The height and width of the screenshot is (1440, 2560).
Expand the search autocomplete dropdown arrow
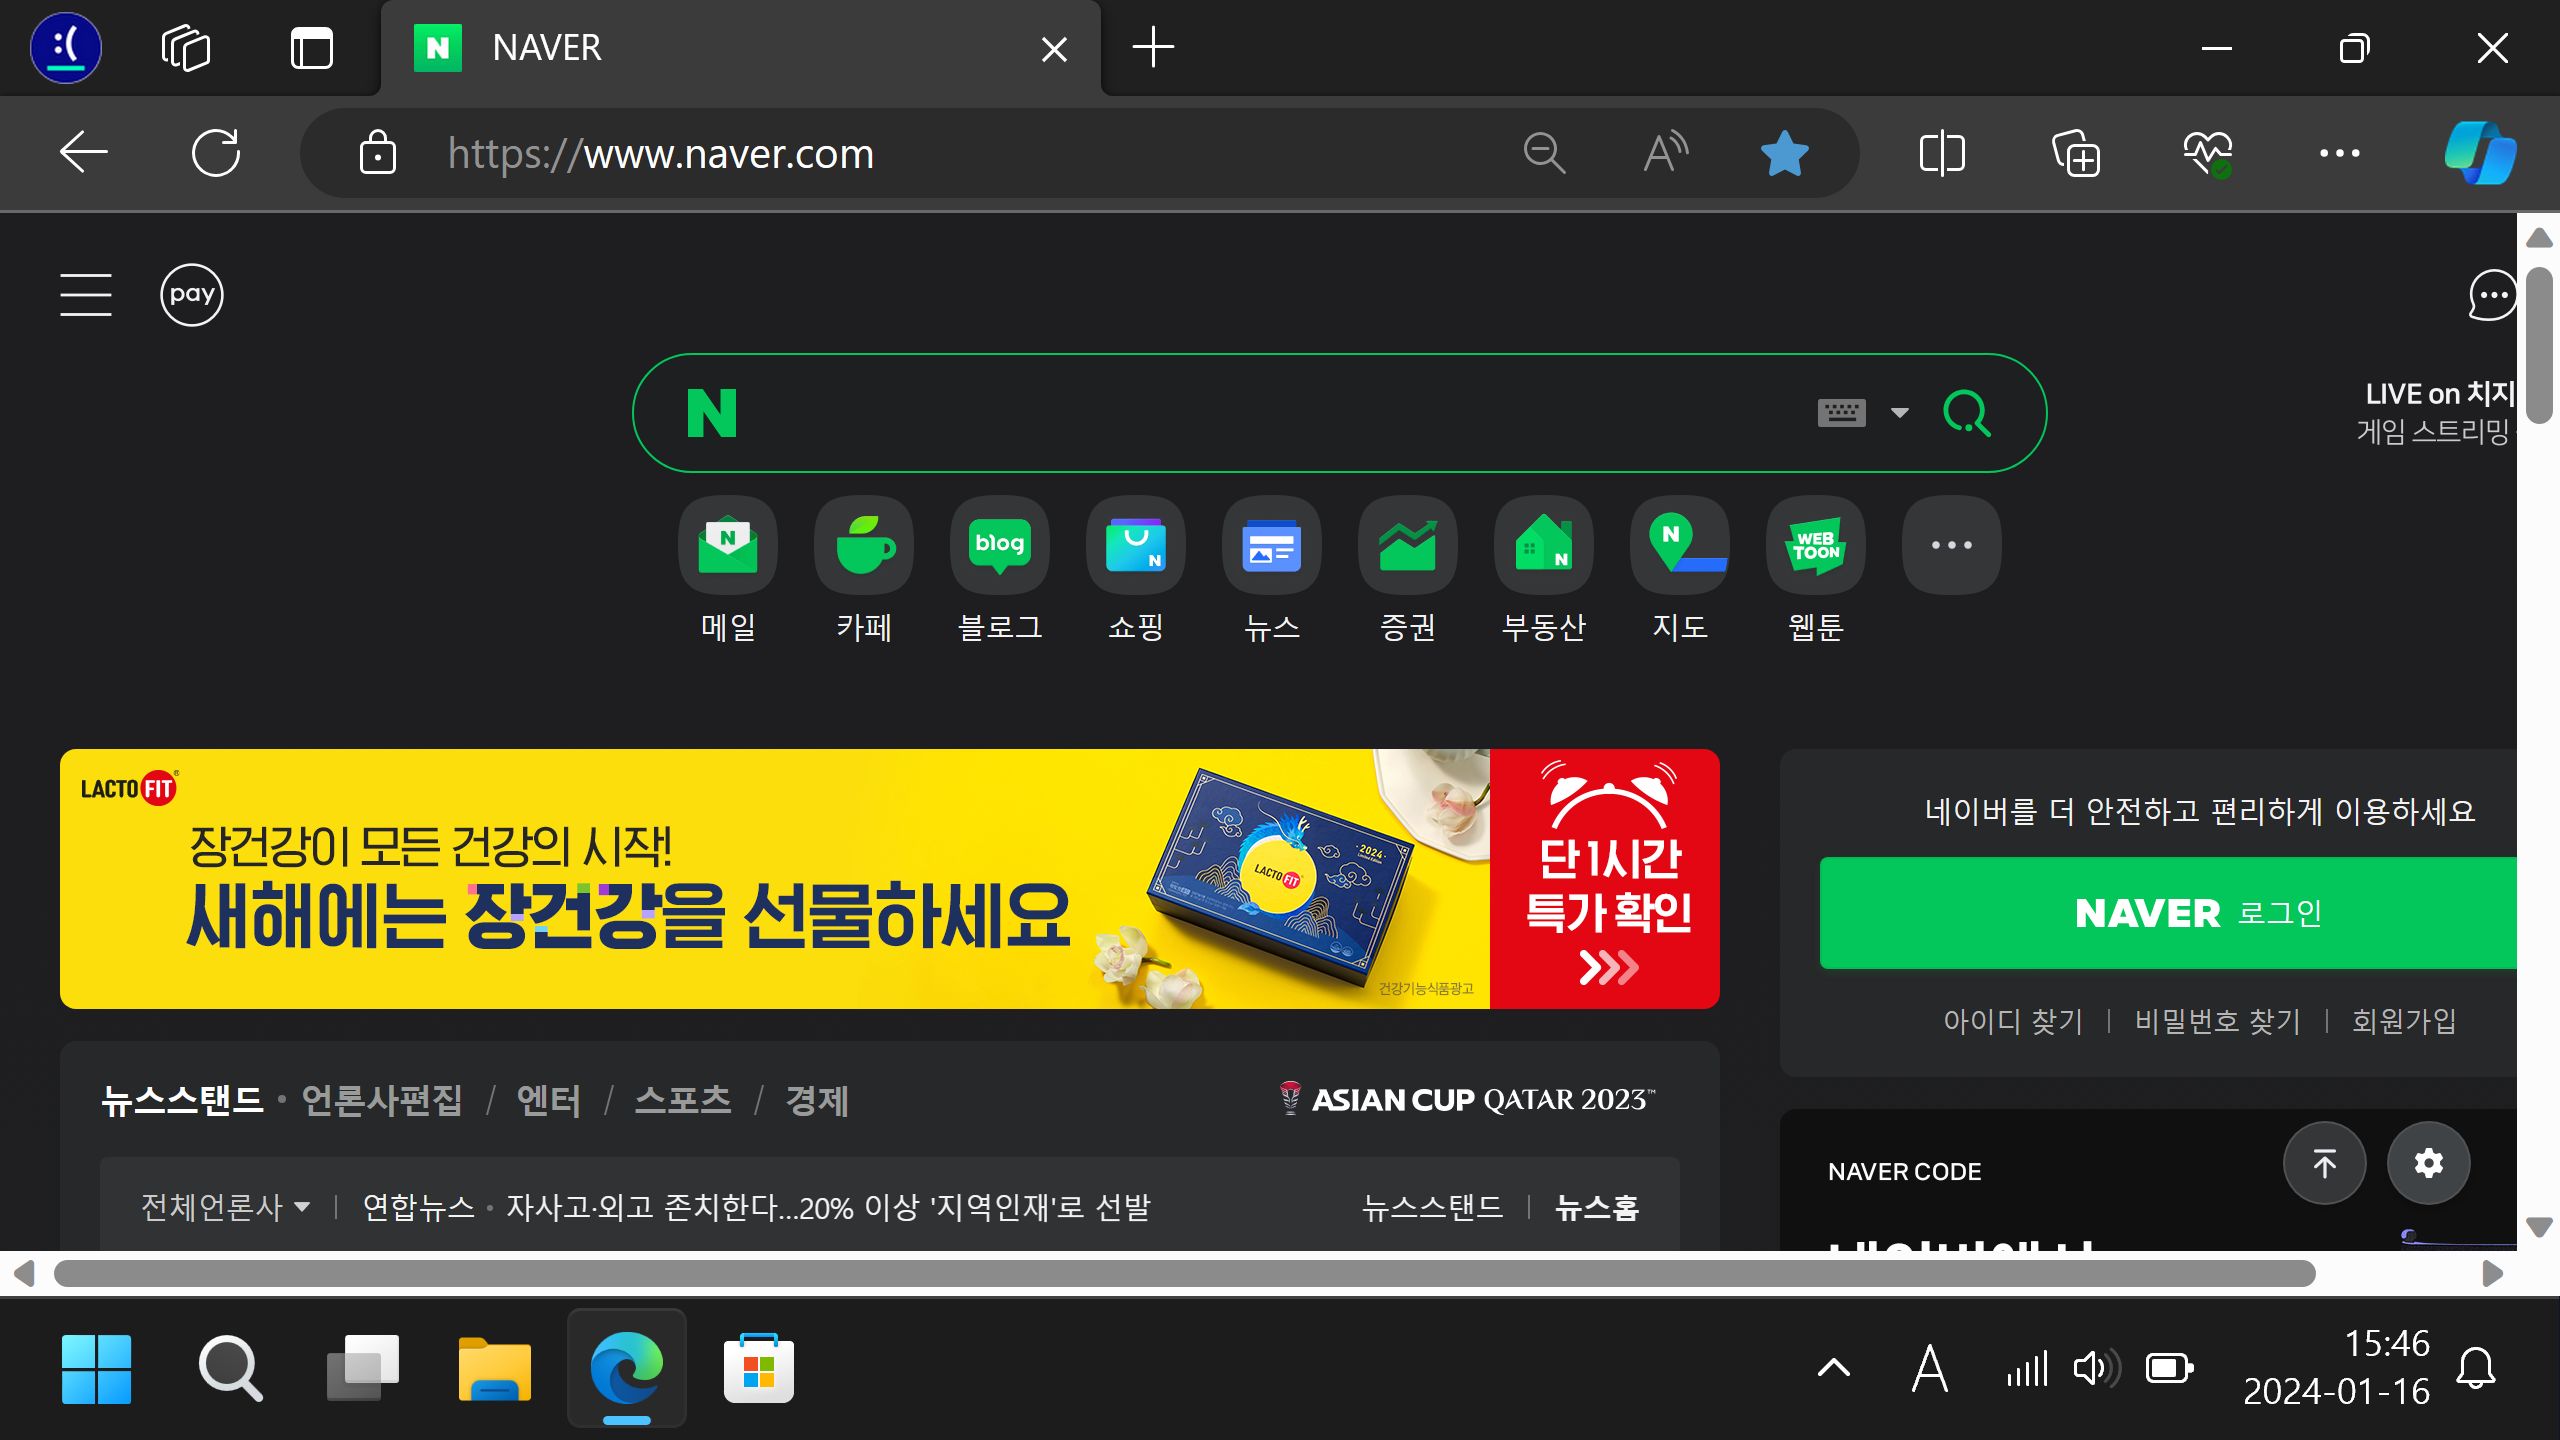[x=1899, y=413]
